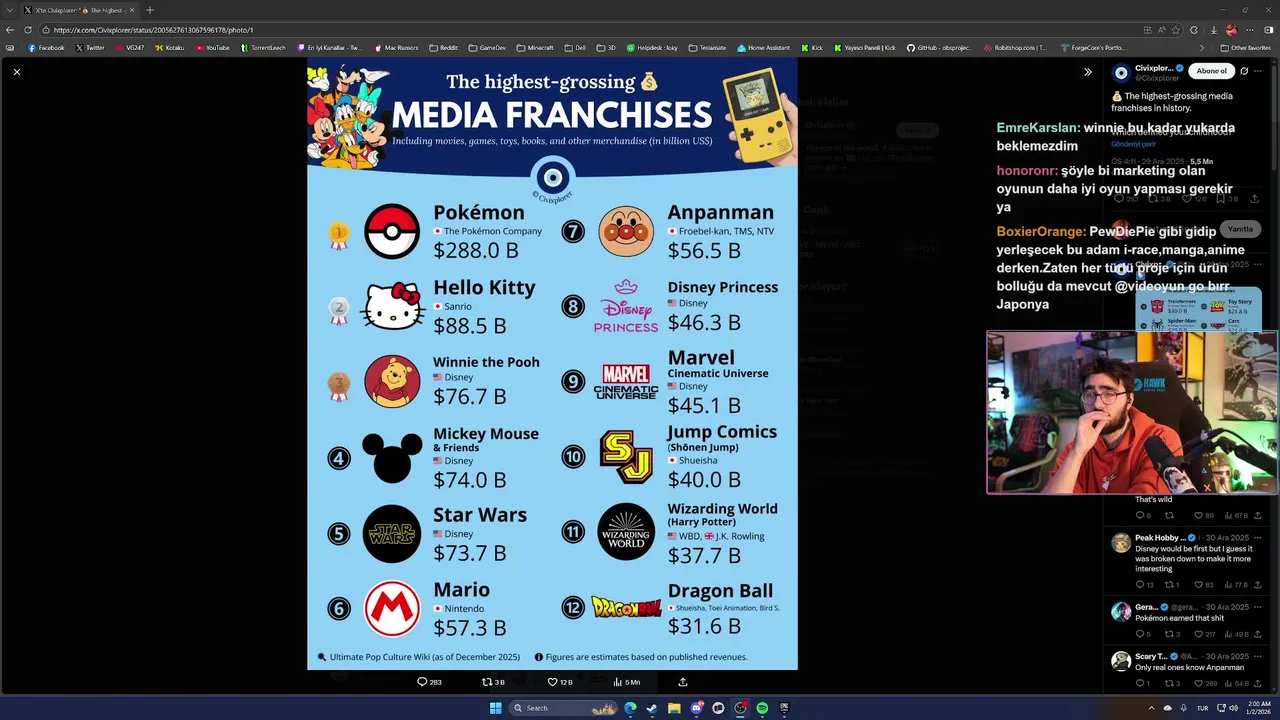Image resolution: width=1280 pixels, height=720 pixels.
Task: Open the Other favorites folder
Action: coord(1245,47)
